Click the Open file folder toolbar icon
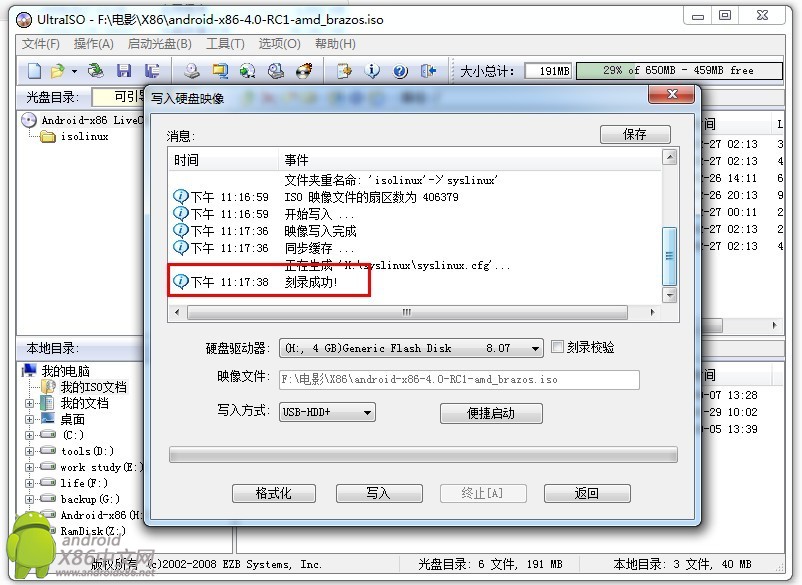The height and width of the screenshot is (585, 802). (57, 71)
